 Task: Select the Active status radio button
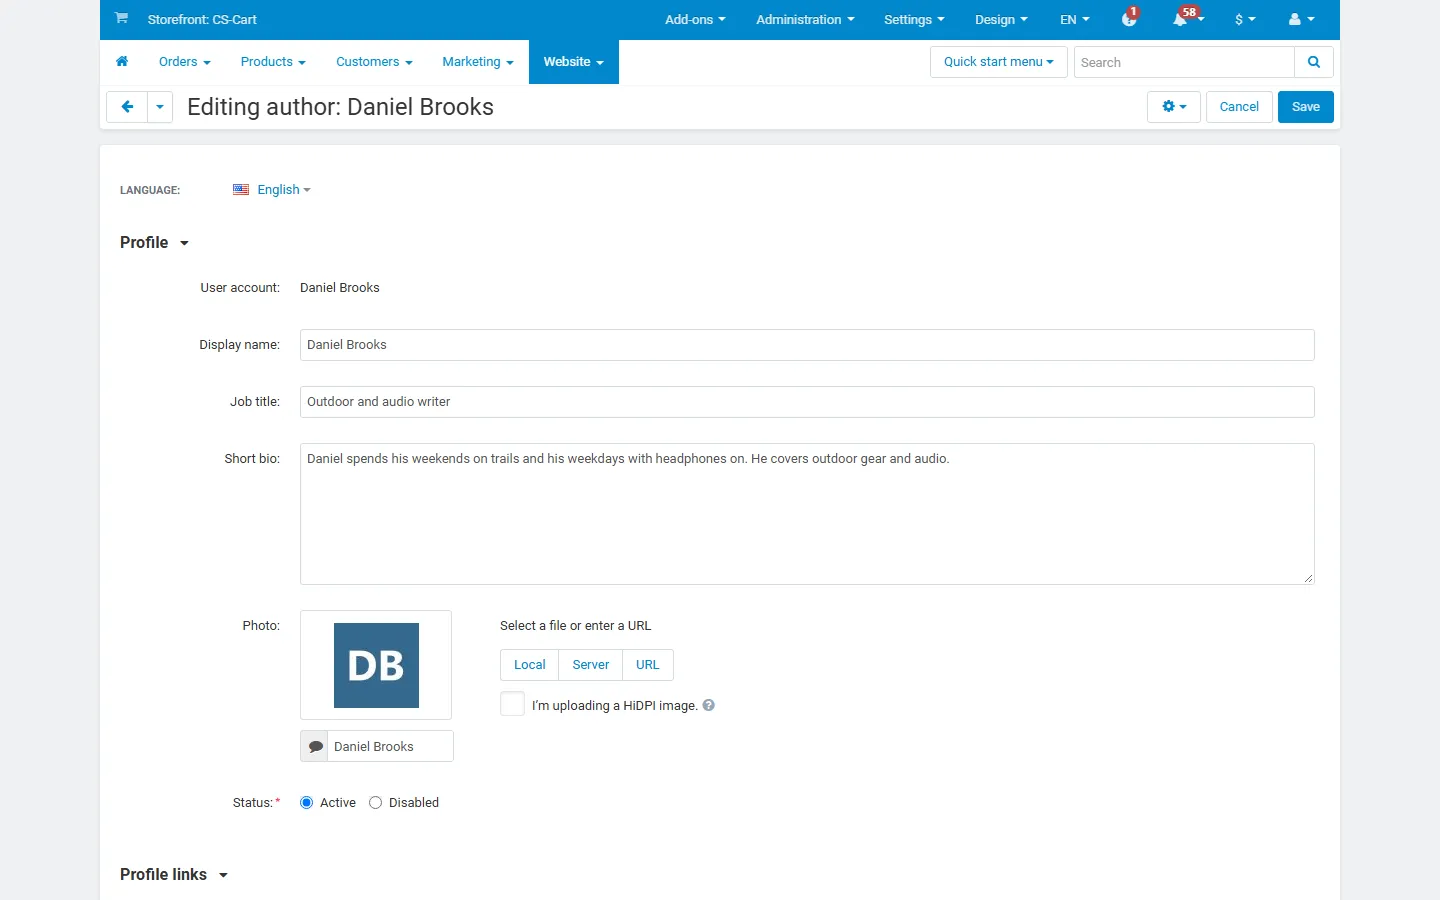point(307,803)
